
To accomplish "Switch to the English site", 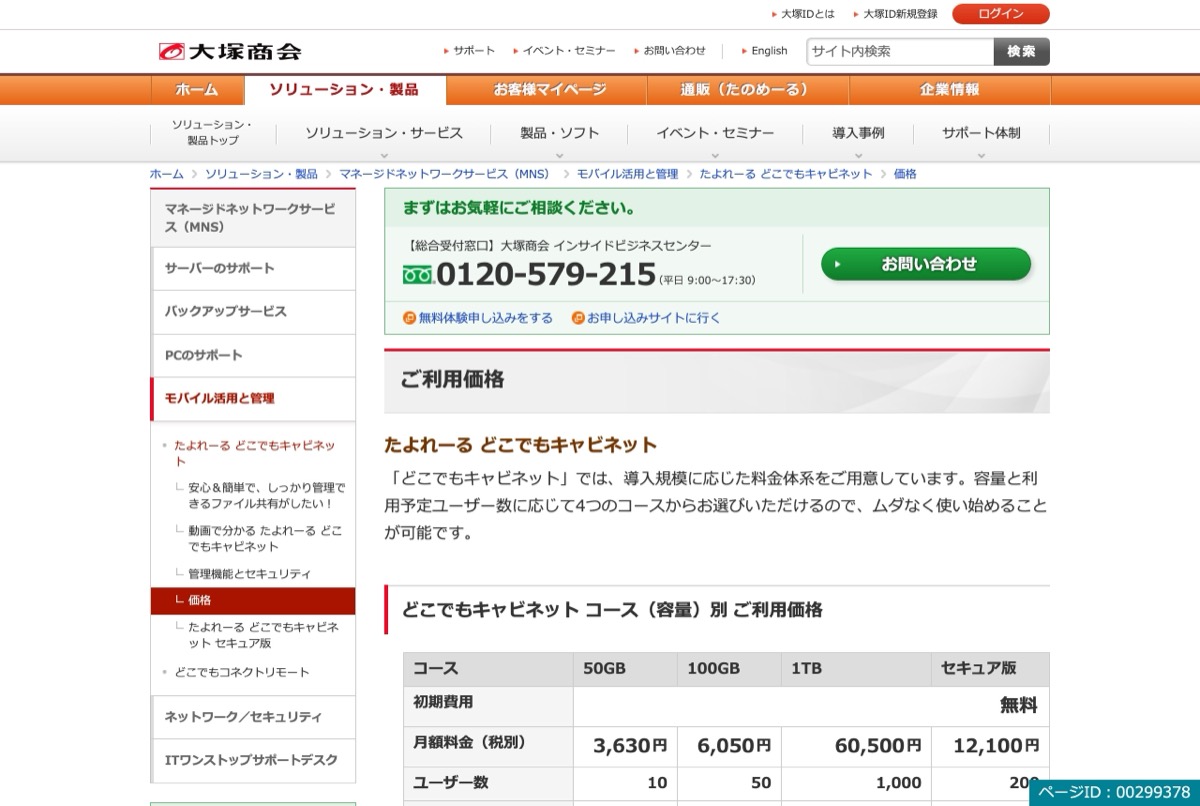I will [769, 51].
